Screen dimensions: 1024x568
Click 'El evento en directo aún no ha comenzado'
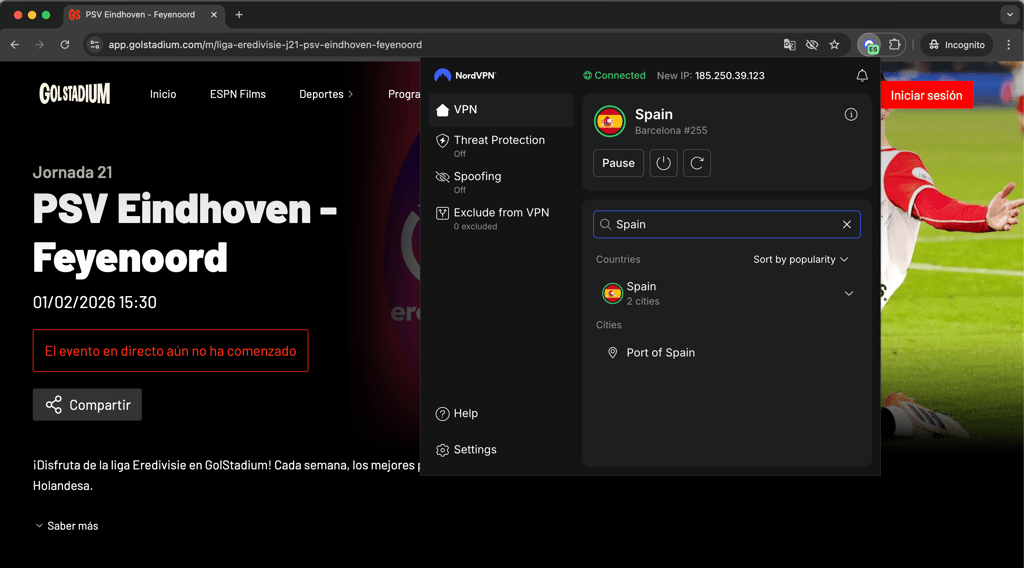170,351
